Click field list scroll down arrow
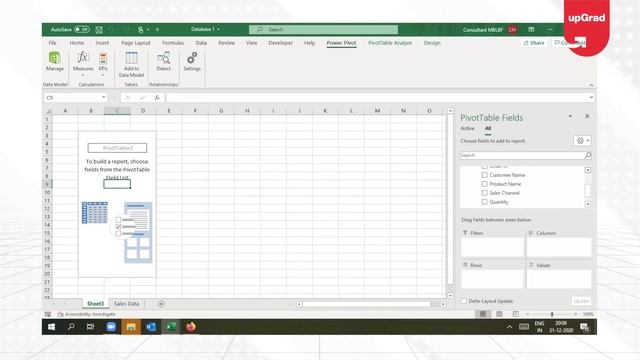 tap(588, 204)
